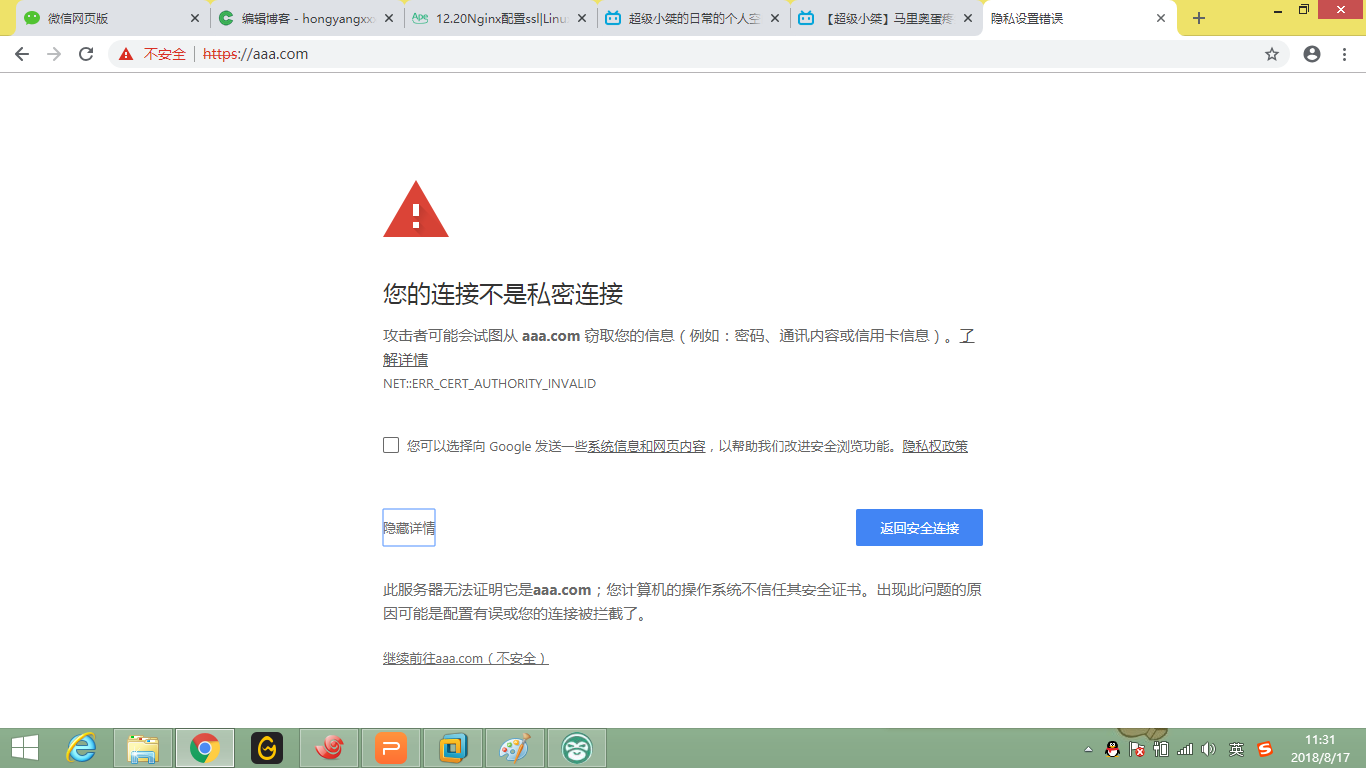Open the red snail app in taskbar
This screenshot has width=1366, height=768.
pos(329,748)
